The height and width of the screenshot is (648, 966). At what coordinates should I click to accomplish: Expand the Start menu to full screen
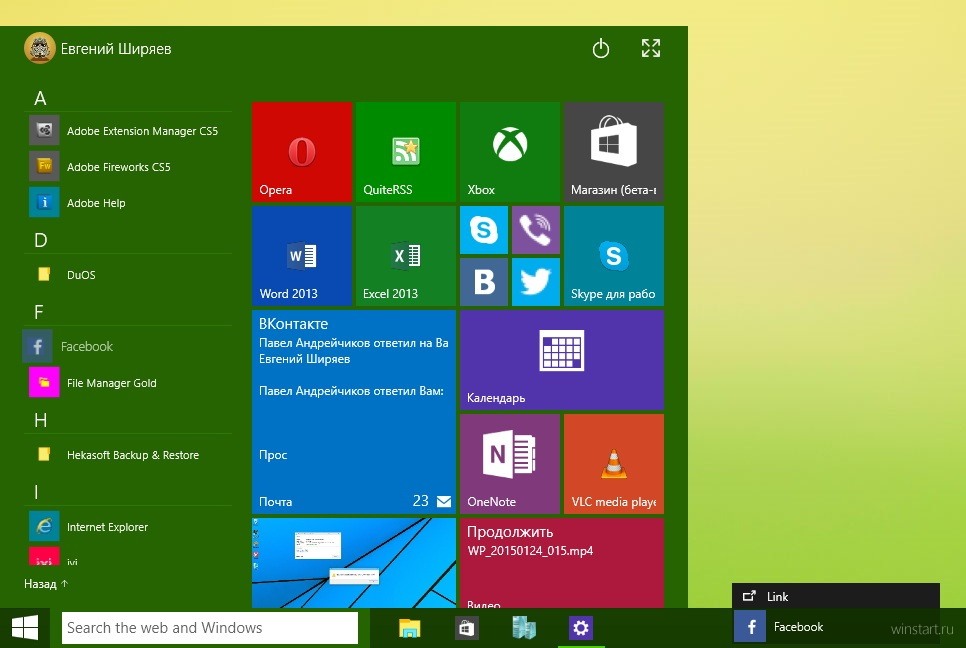(x=651, y=48)
